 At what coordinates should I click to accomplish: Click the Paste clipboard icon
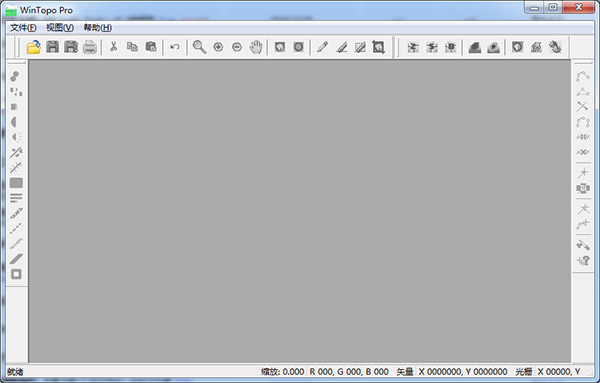pyautogui.click(x=151, y=47)
